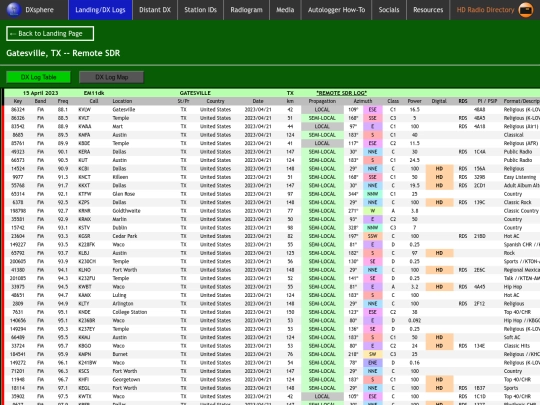Screen dimensions: 540x405
Task: Switch to the DX Log Map view
Action: [112, 77]
